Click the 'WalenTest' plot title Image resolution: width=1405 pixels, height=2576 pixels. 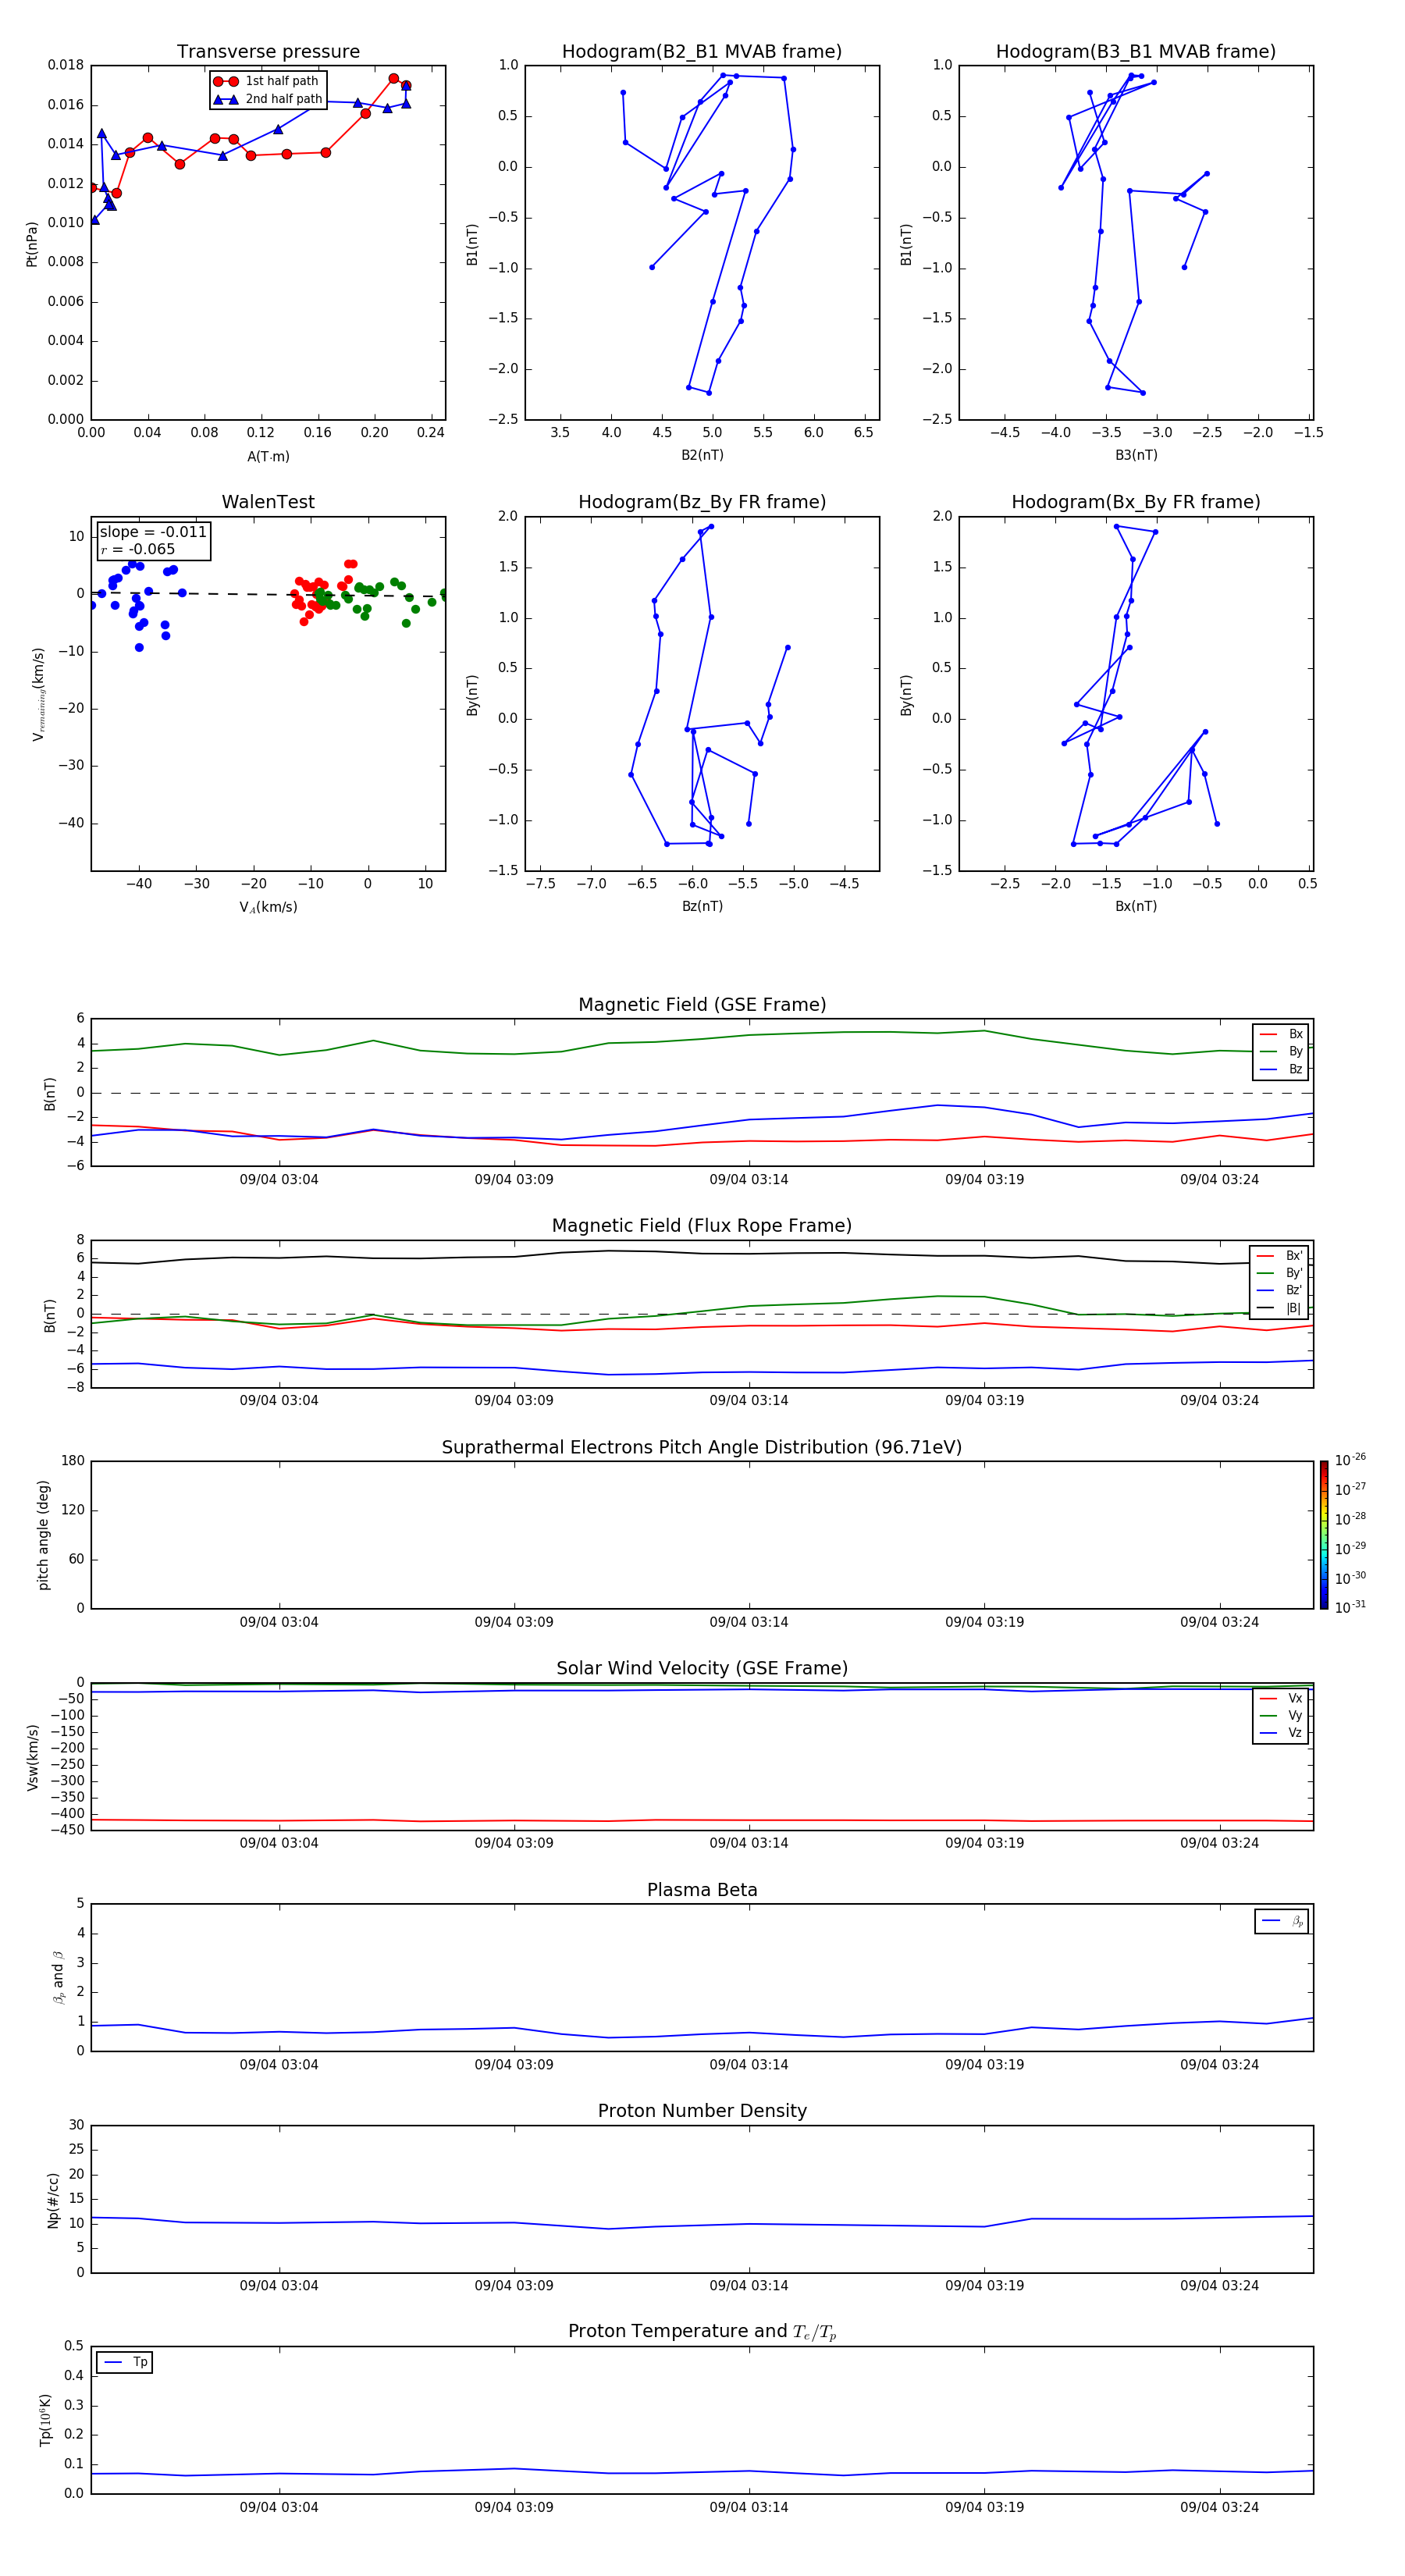(x=268, y=502)
